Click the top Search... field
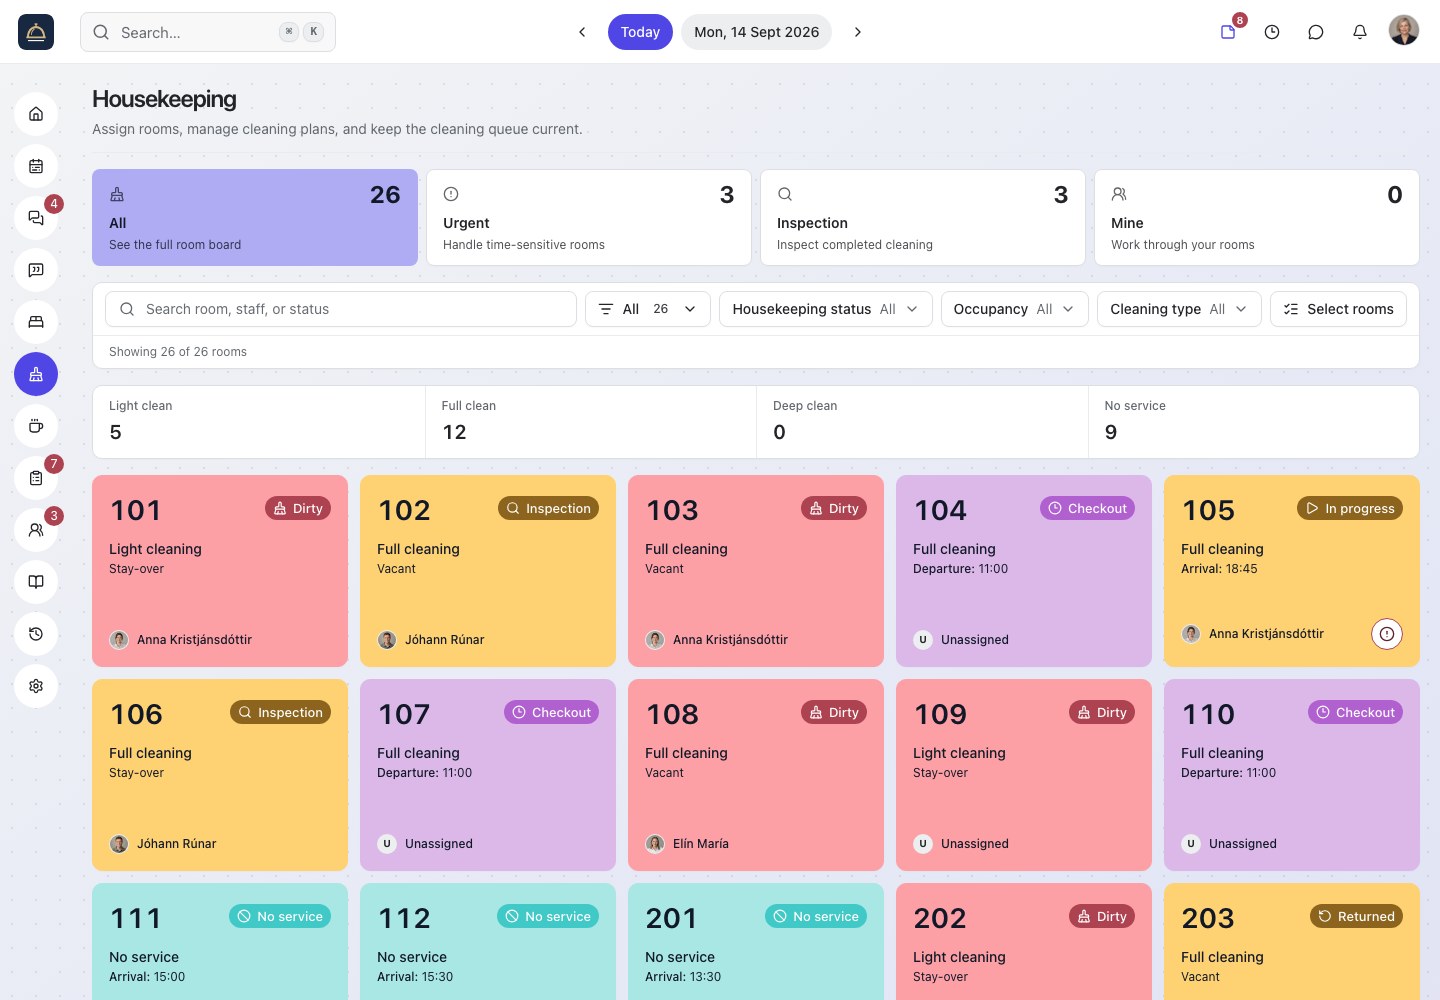This screenshot has width=1440, height=1000. [208, 32]
